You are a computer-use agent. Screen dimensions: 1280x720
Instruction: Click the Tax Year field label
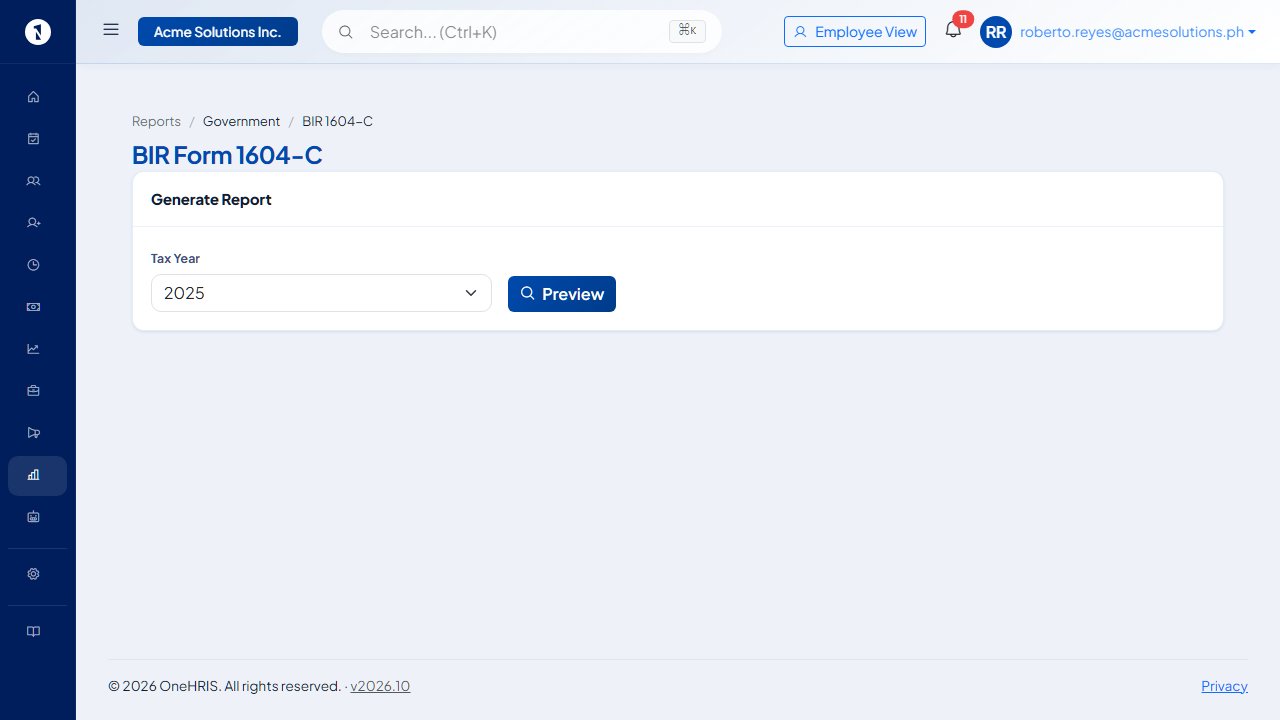[175, 258]
